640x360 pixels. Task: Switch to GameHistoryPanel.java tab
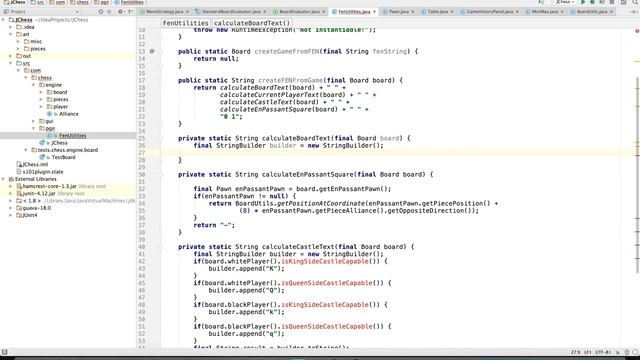coord(489,12)
